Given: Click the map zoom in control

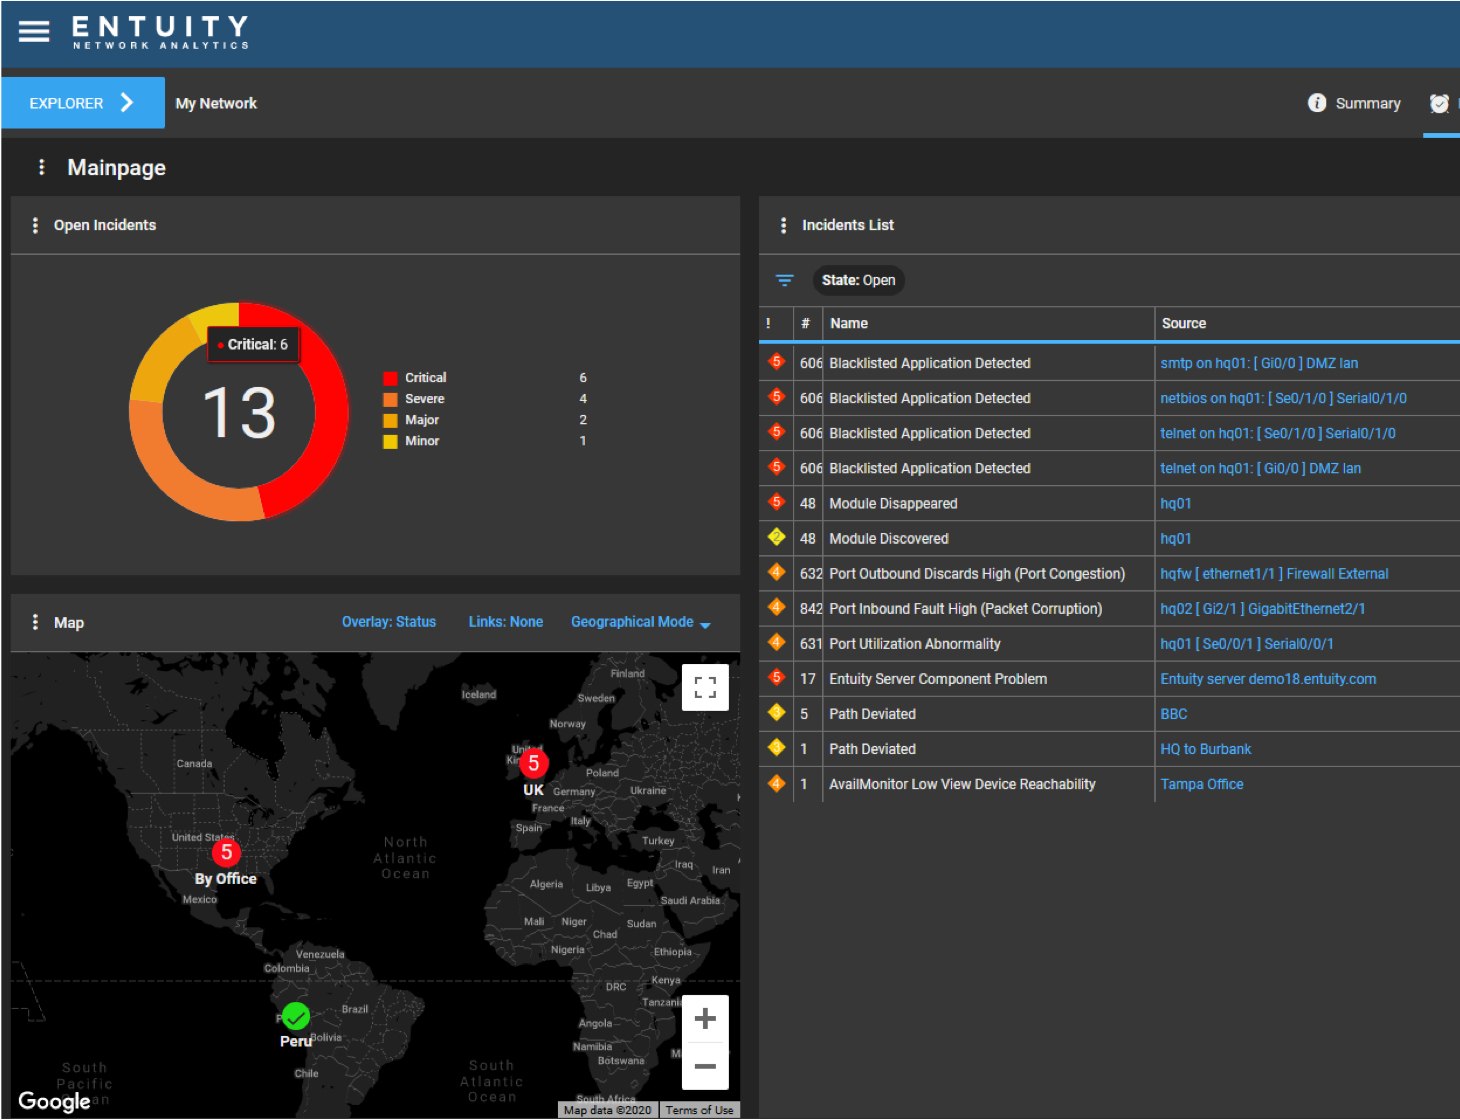Looking at the screenshot, I should click(705, 1018).
